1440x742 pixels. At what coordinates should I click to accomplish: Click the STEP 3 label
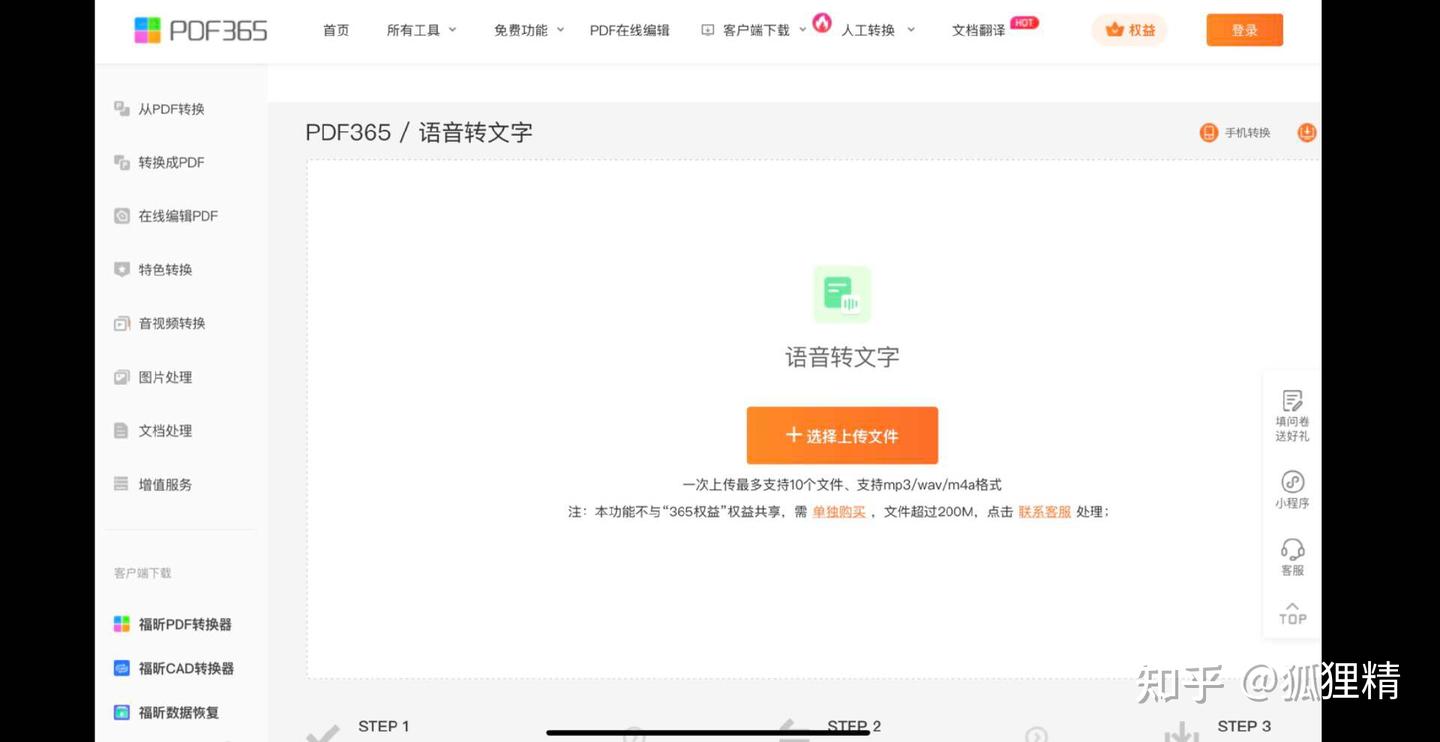(1244, 726)
